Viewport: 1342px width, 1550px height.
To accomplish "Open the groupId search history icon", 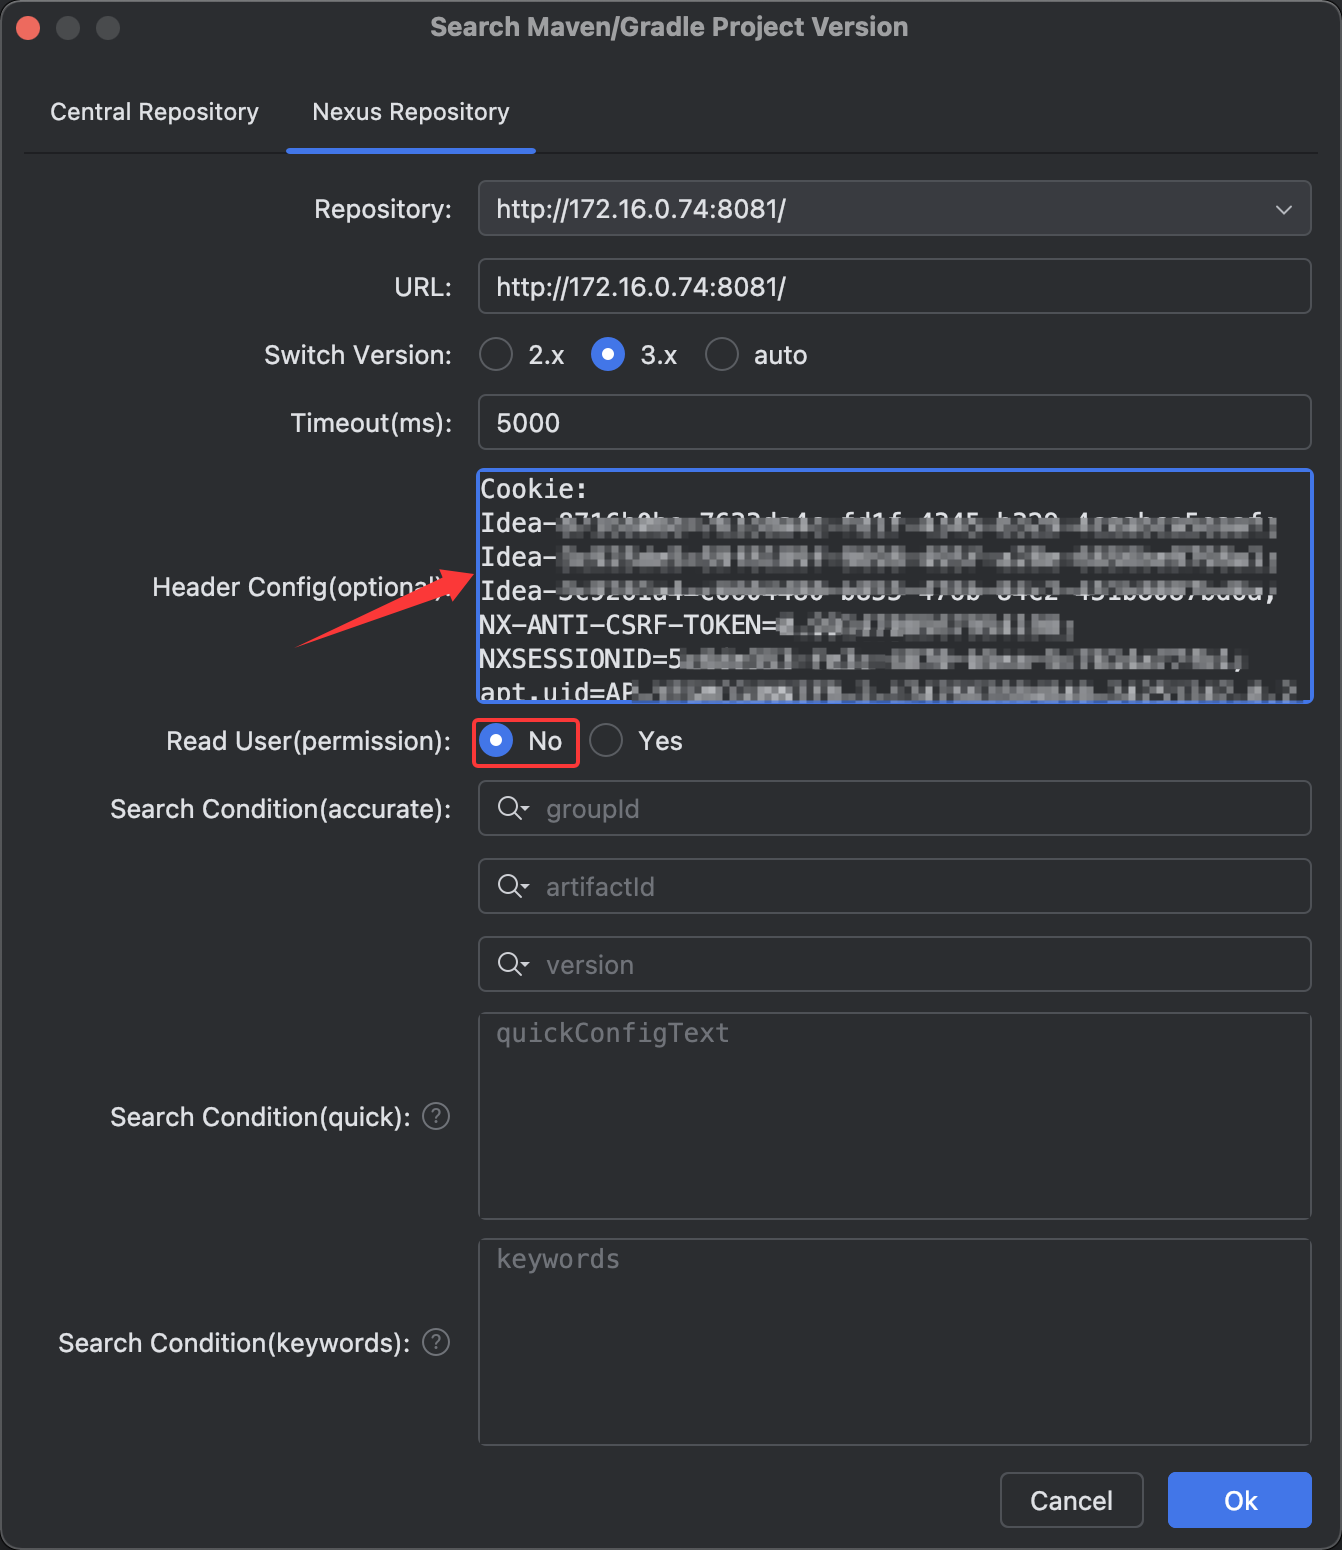I will 513,808.
